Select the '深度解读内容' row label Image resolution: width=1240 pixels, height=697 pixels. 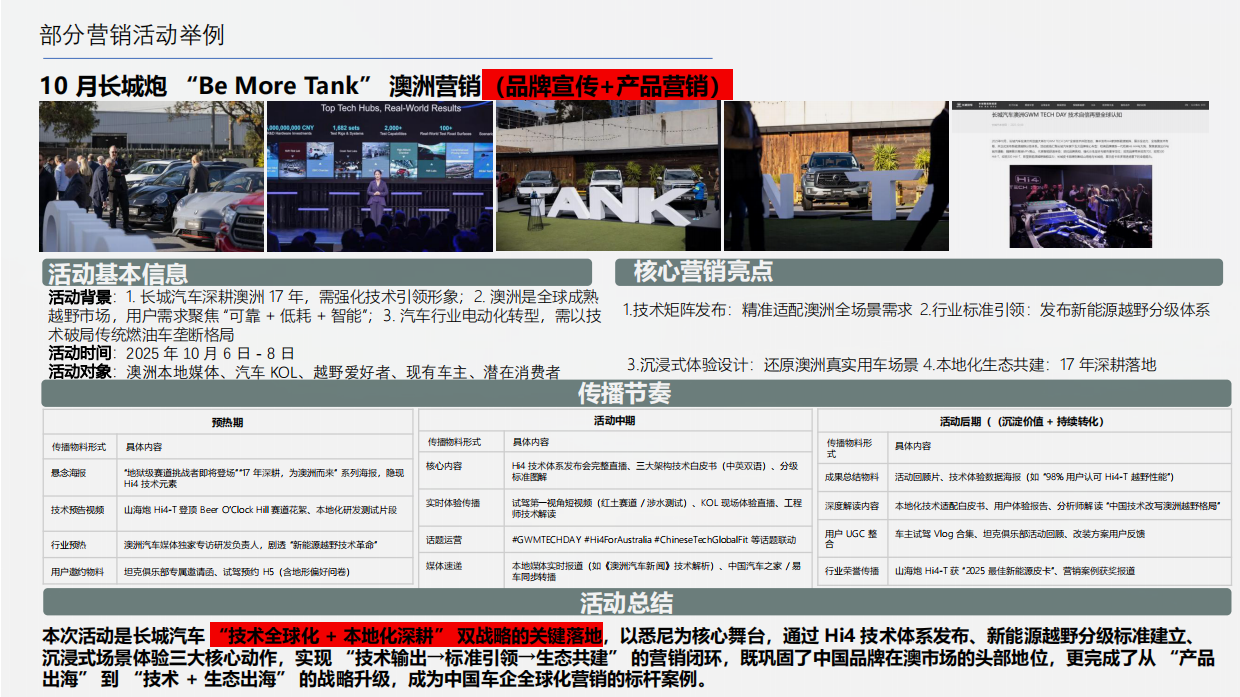tap(852, 506)
